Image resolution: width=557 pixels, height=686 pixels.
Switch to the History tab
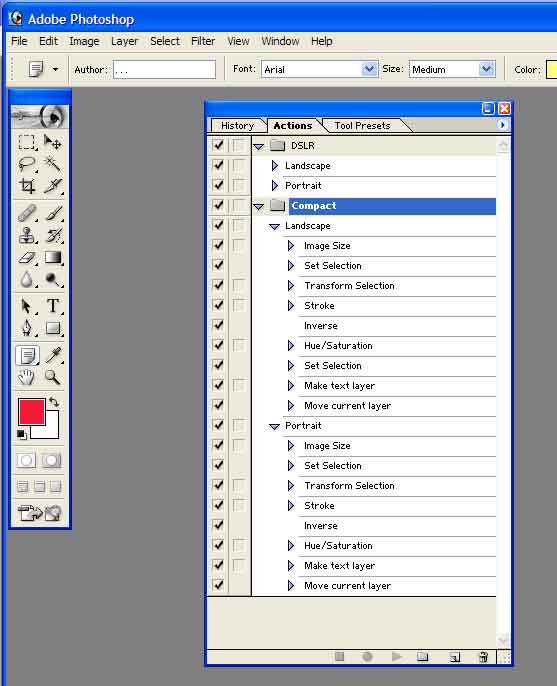coord(238,126)
